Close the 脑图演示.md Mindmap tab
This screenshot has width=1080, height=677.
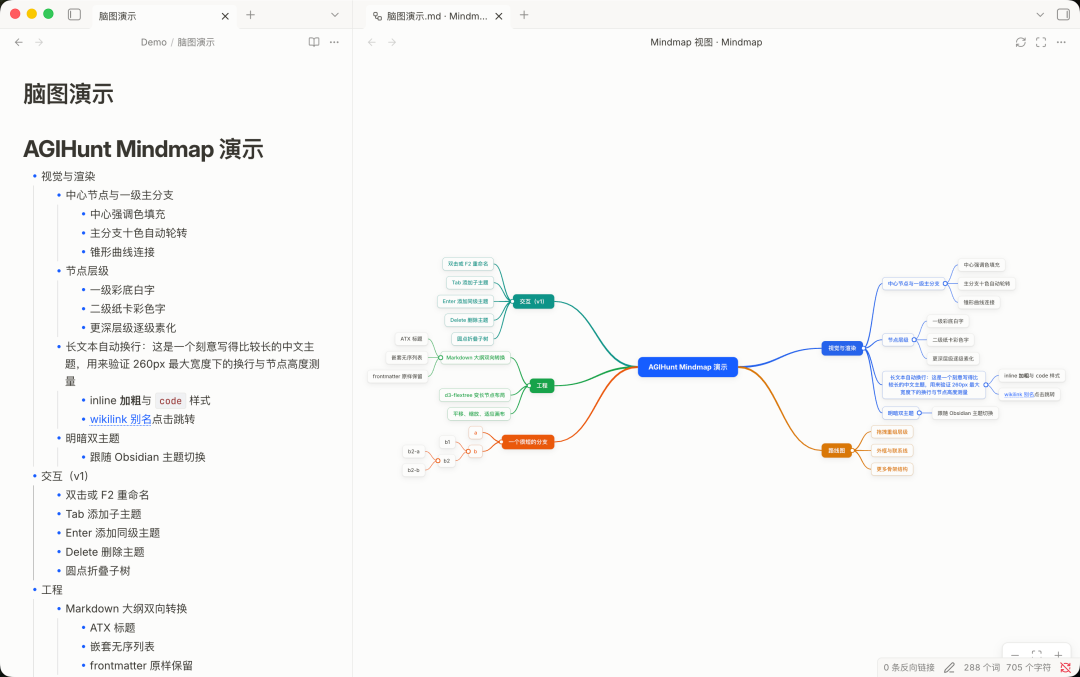(x=499, y=16)
